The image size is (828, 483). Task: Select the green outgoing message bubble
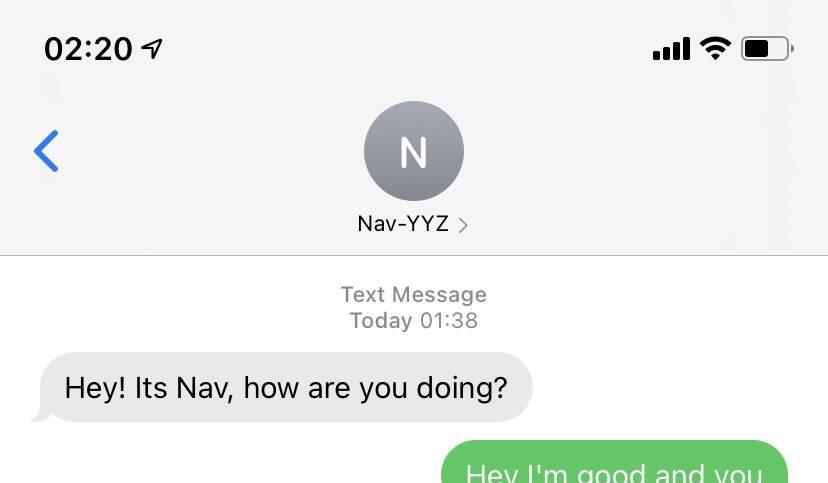[615, 462]
